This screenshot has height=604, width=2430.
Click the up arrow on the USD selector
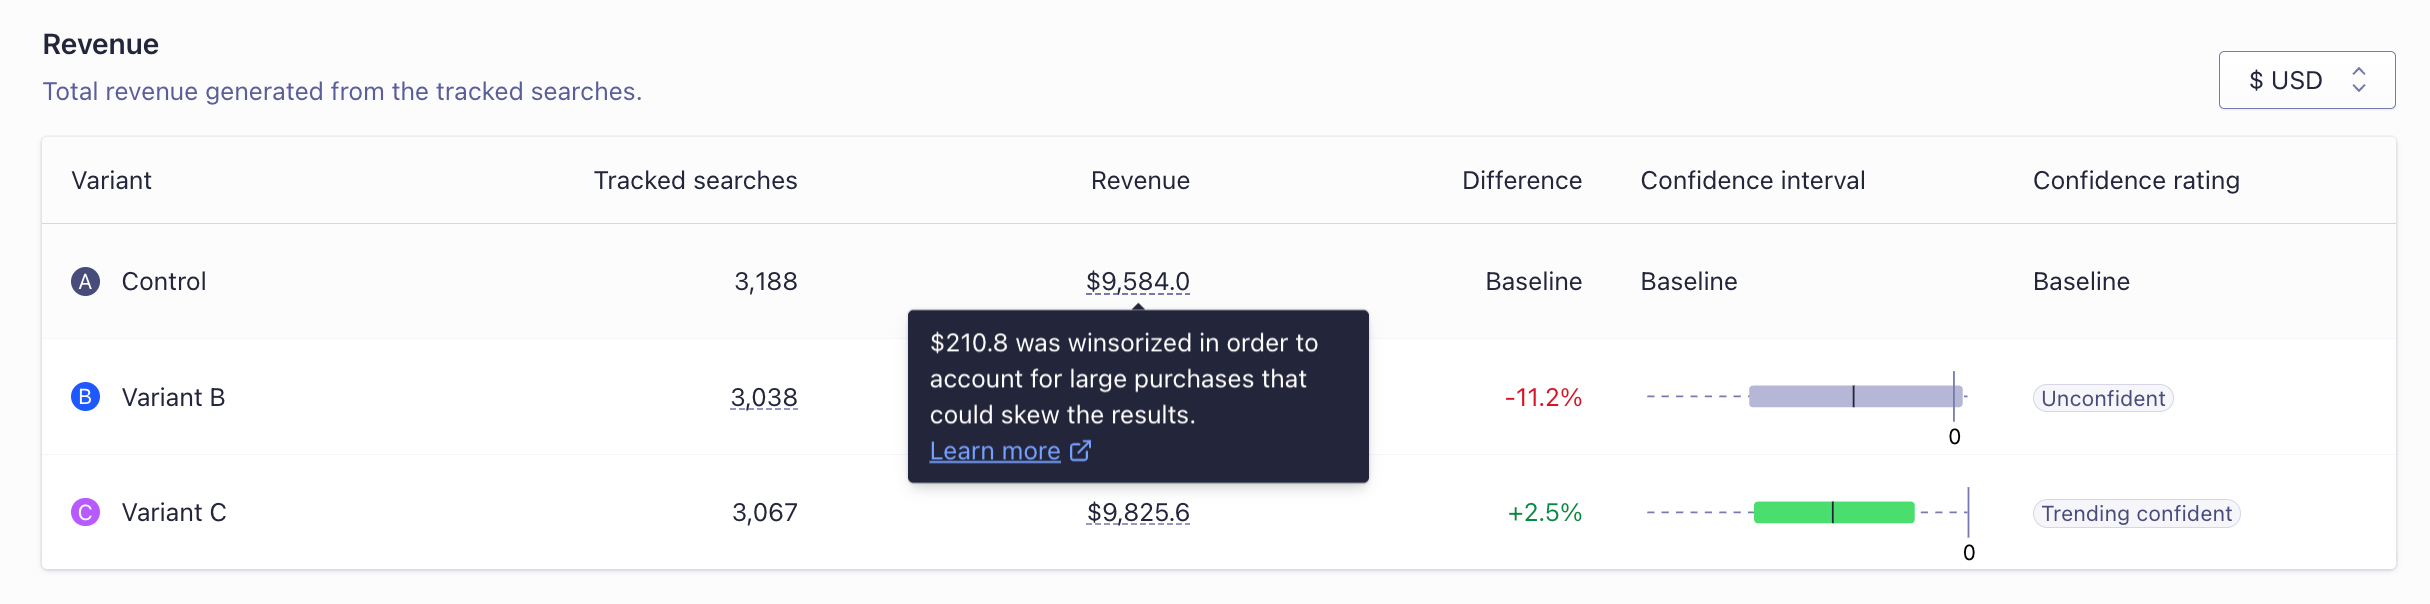[2360, 70]
